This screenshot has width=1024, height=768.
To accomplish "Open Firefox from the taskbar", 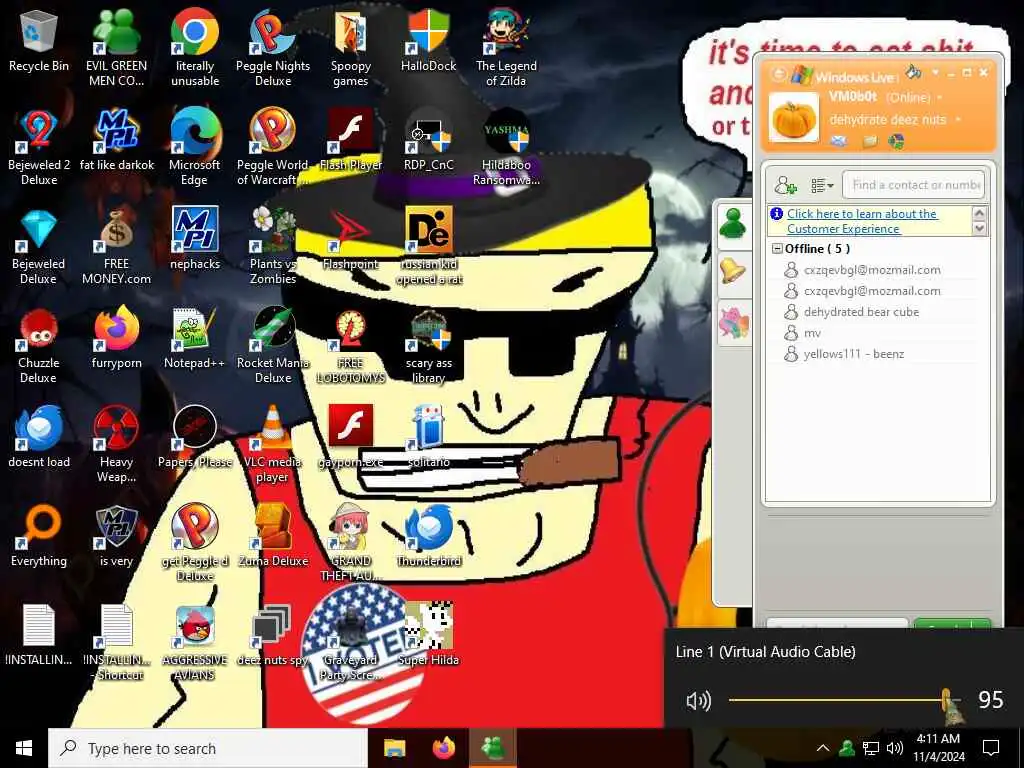I will (x=444, y=748).
